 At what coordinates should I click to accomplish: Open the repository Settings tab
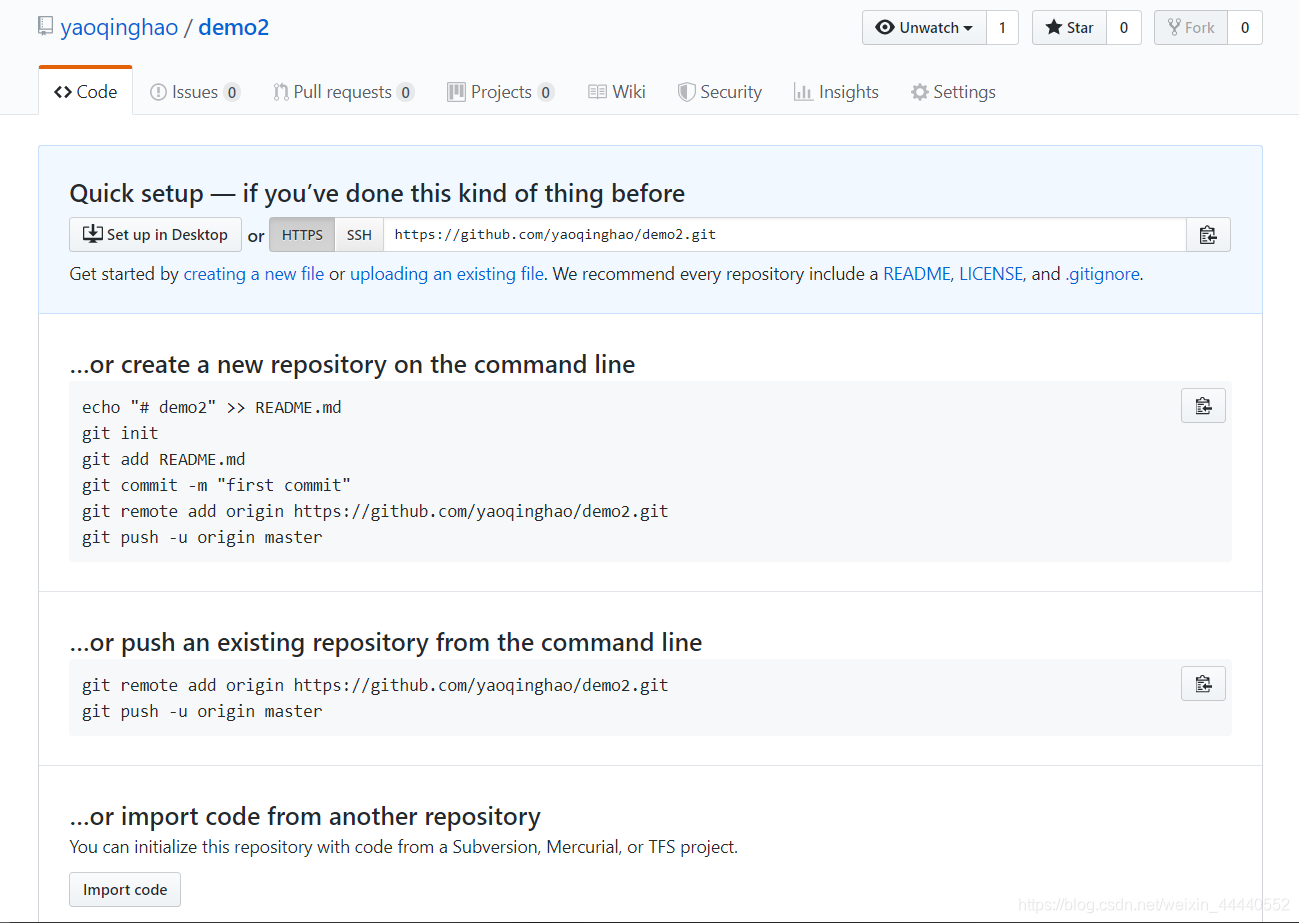pos(953,92)
